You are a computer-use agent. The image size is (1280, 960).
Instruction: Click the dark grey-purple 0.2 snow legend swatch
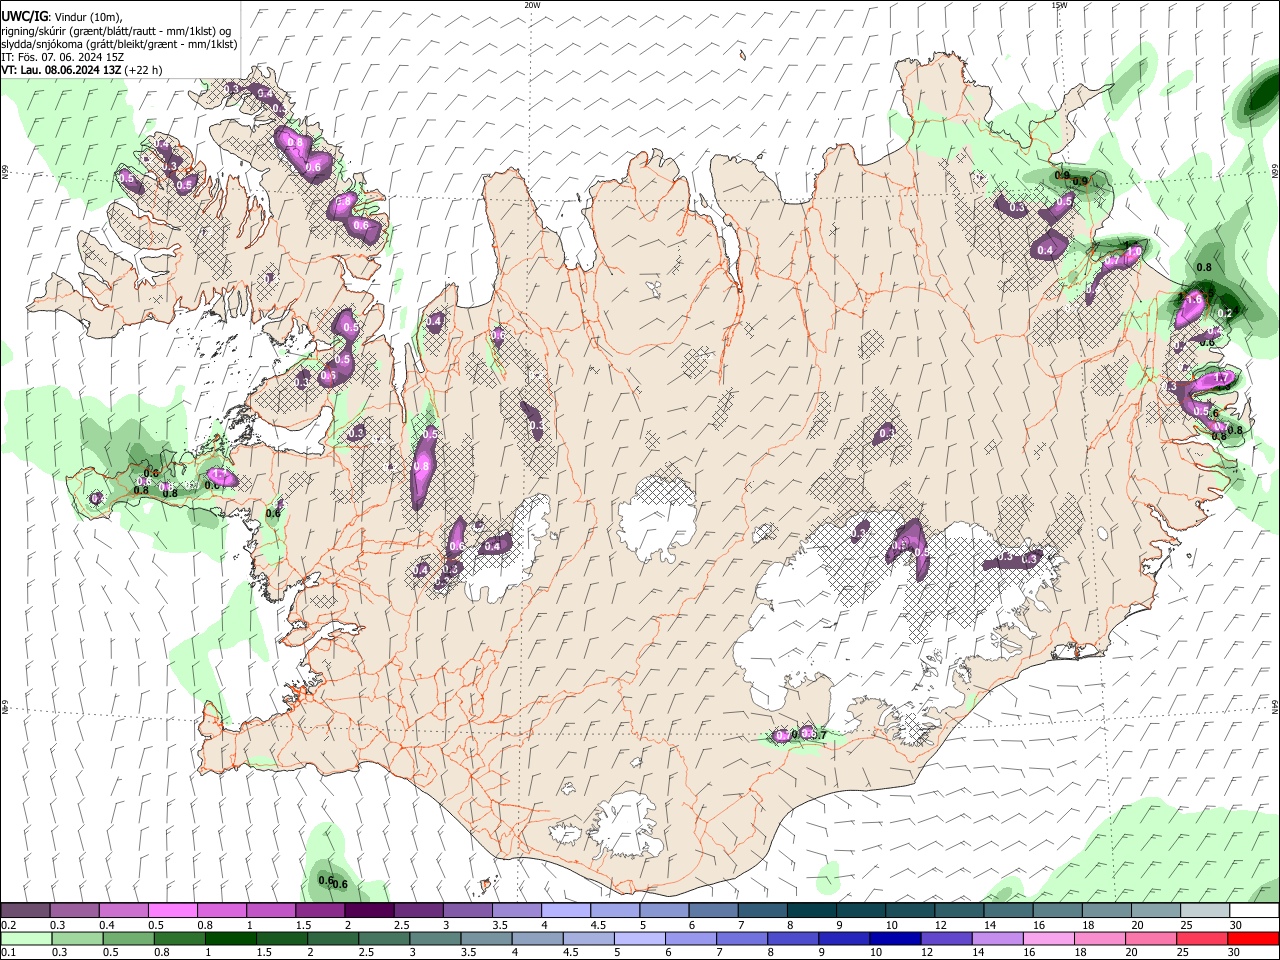point(25,911)
